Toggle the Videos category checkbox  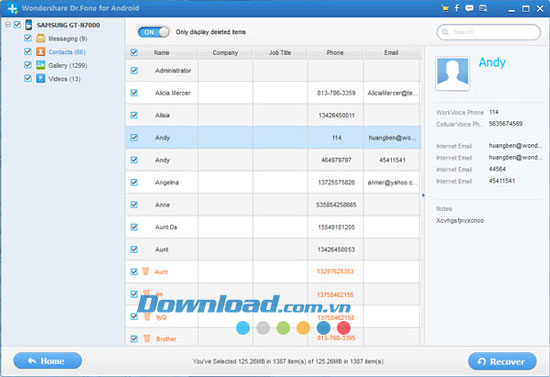[x=28, y=78]
